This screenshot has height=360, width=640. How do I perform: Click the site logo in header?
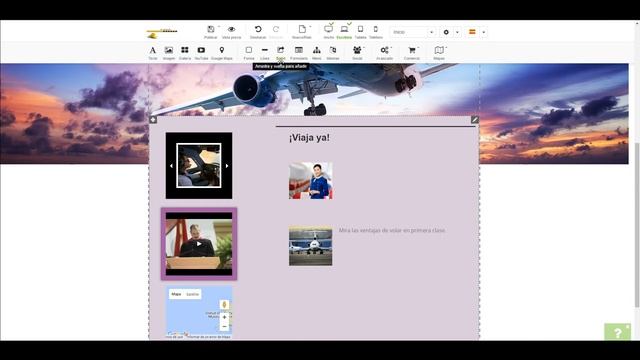coord(162,33)
